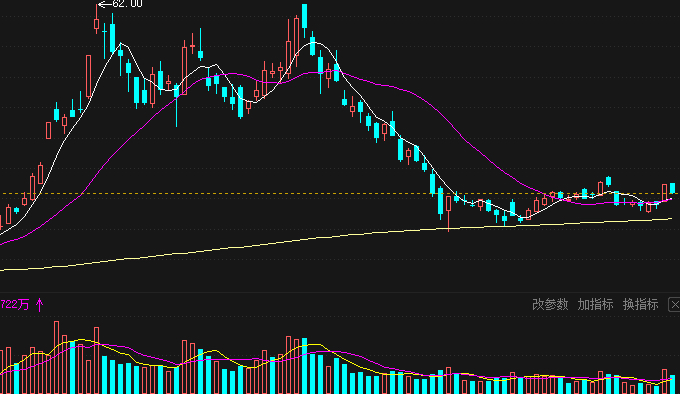Click the magenta up arrow beside 722万
Screen dimensions: 680x394
(39, 305)
